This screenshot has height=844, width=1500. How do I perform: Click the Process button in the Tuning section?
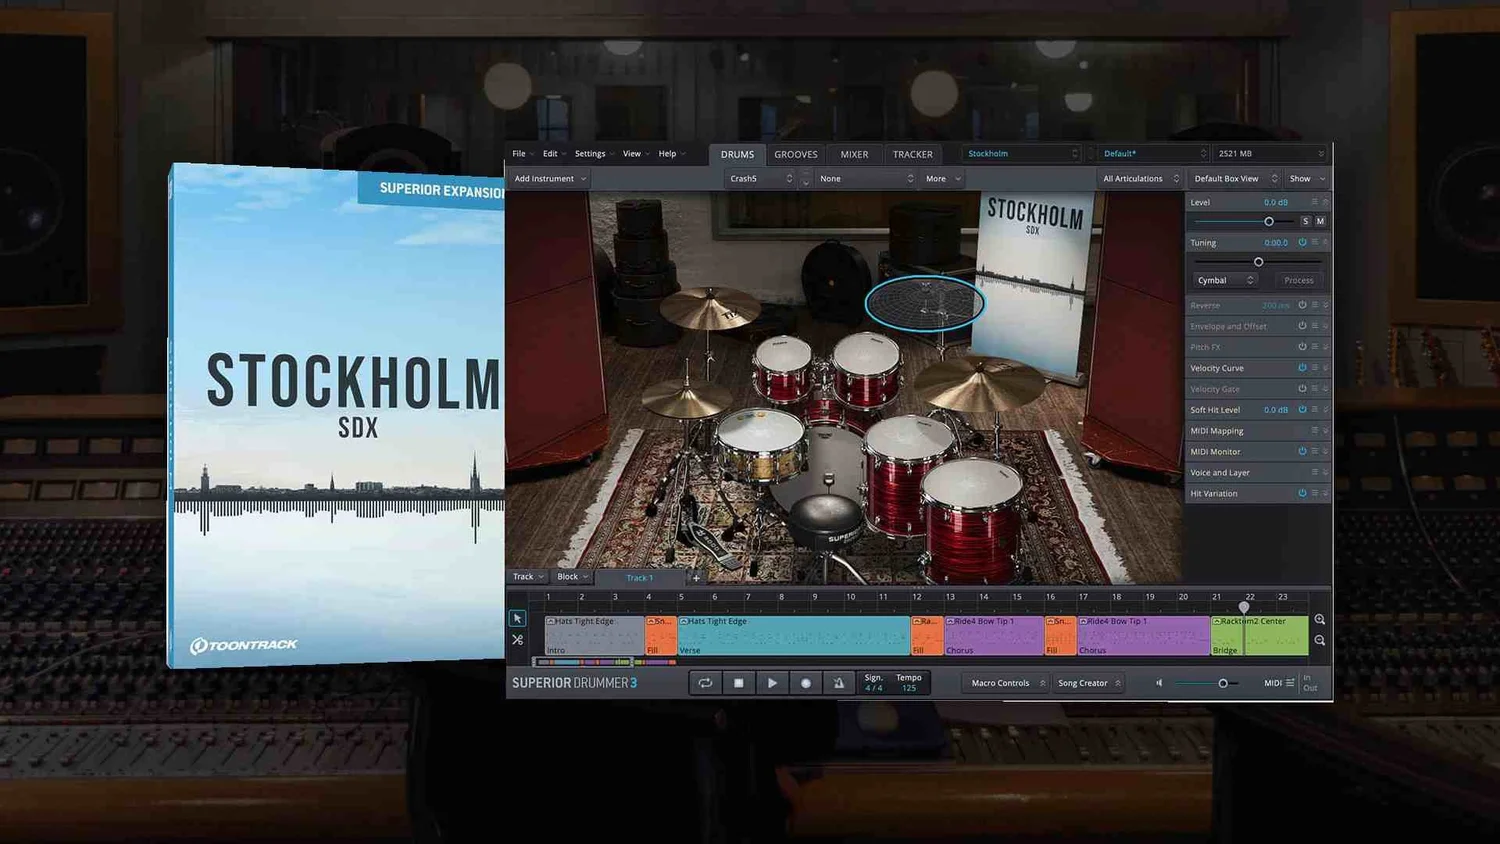click(1298, 280)
